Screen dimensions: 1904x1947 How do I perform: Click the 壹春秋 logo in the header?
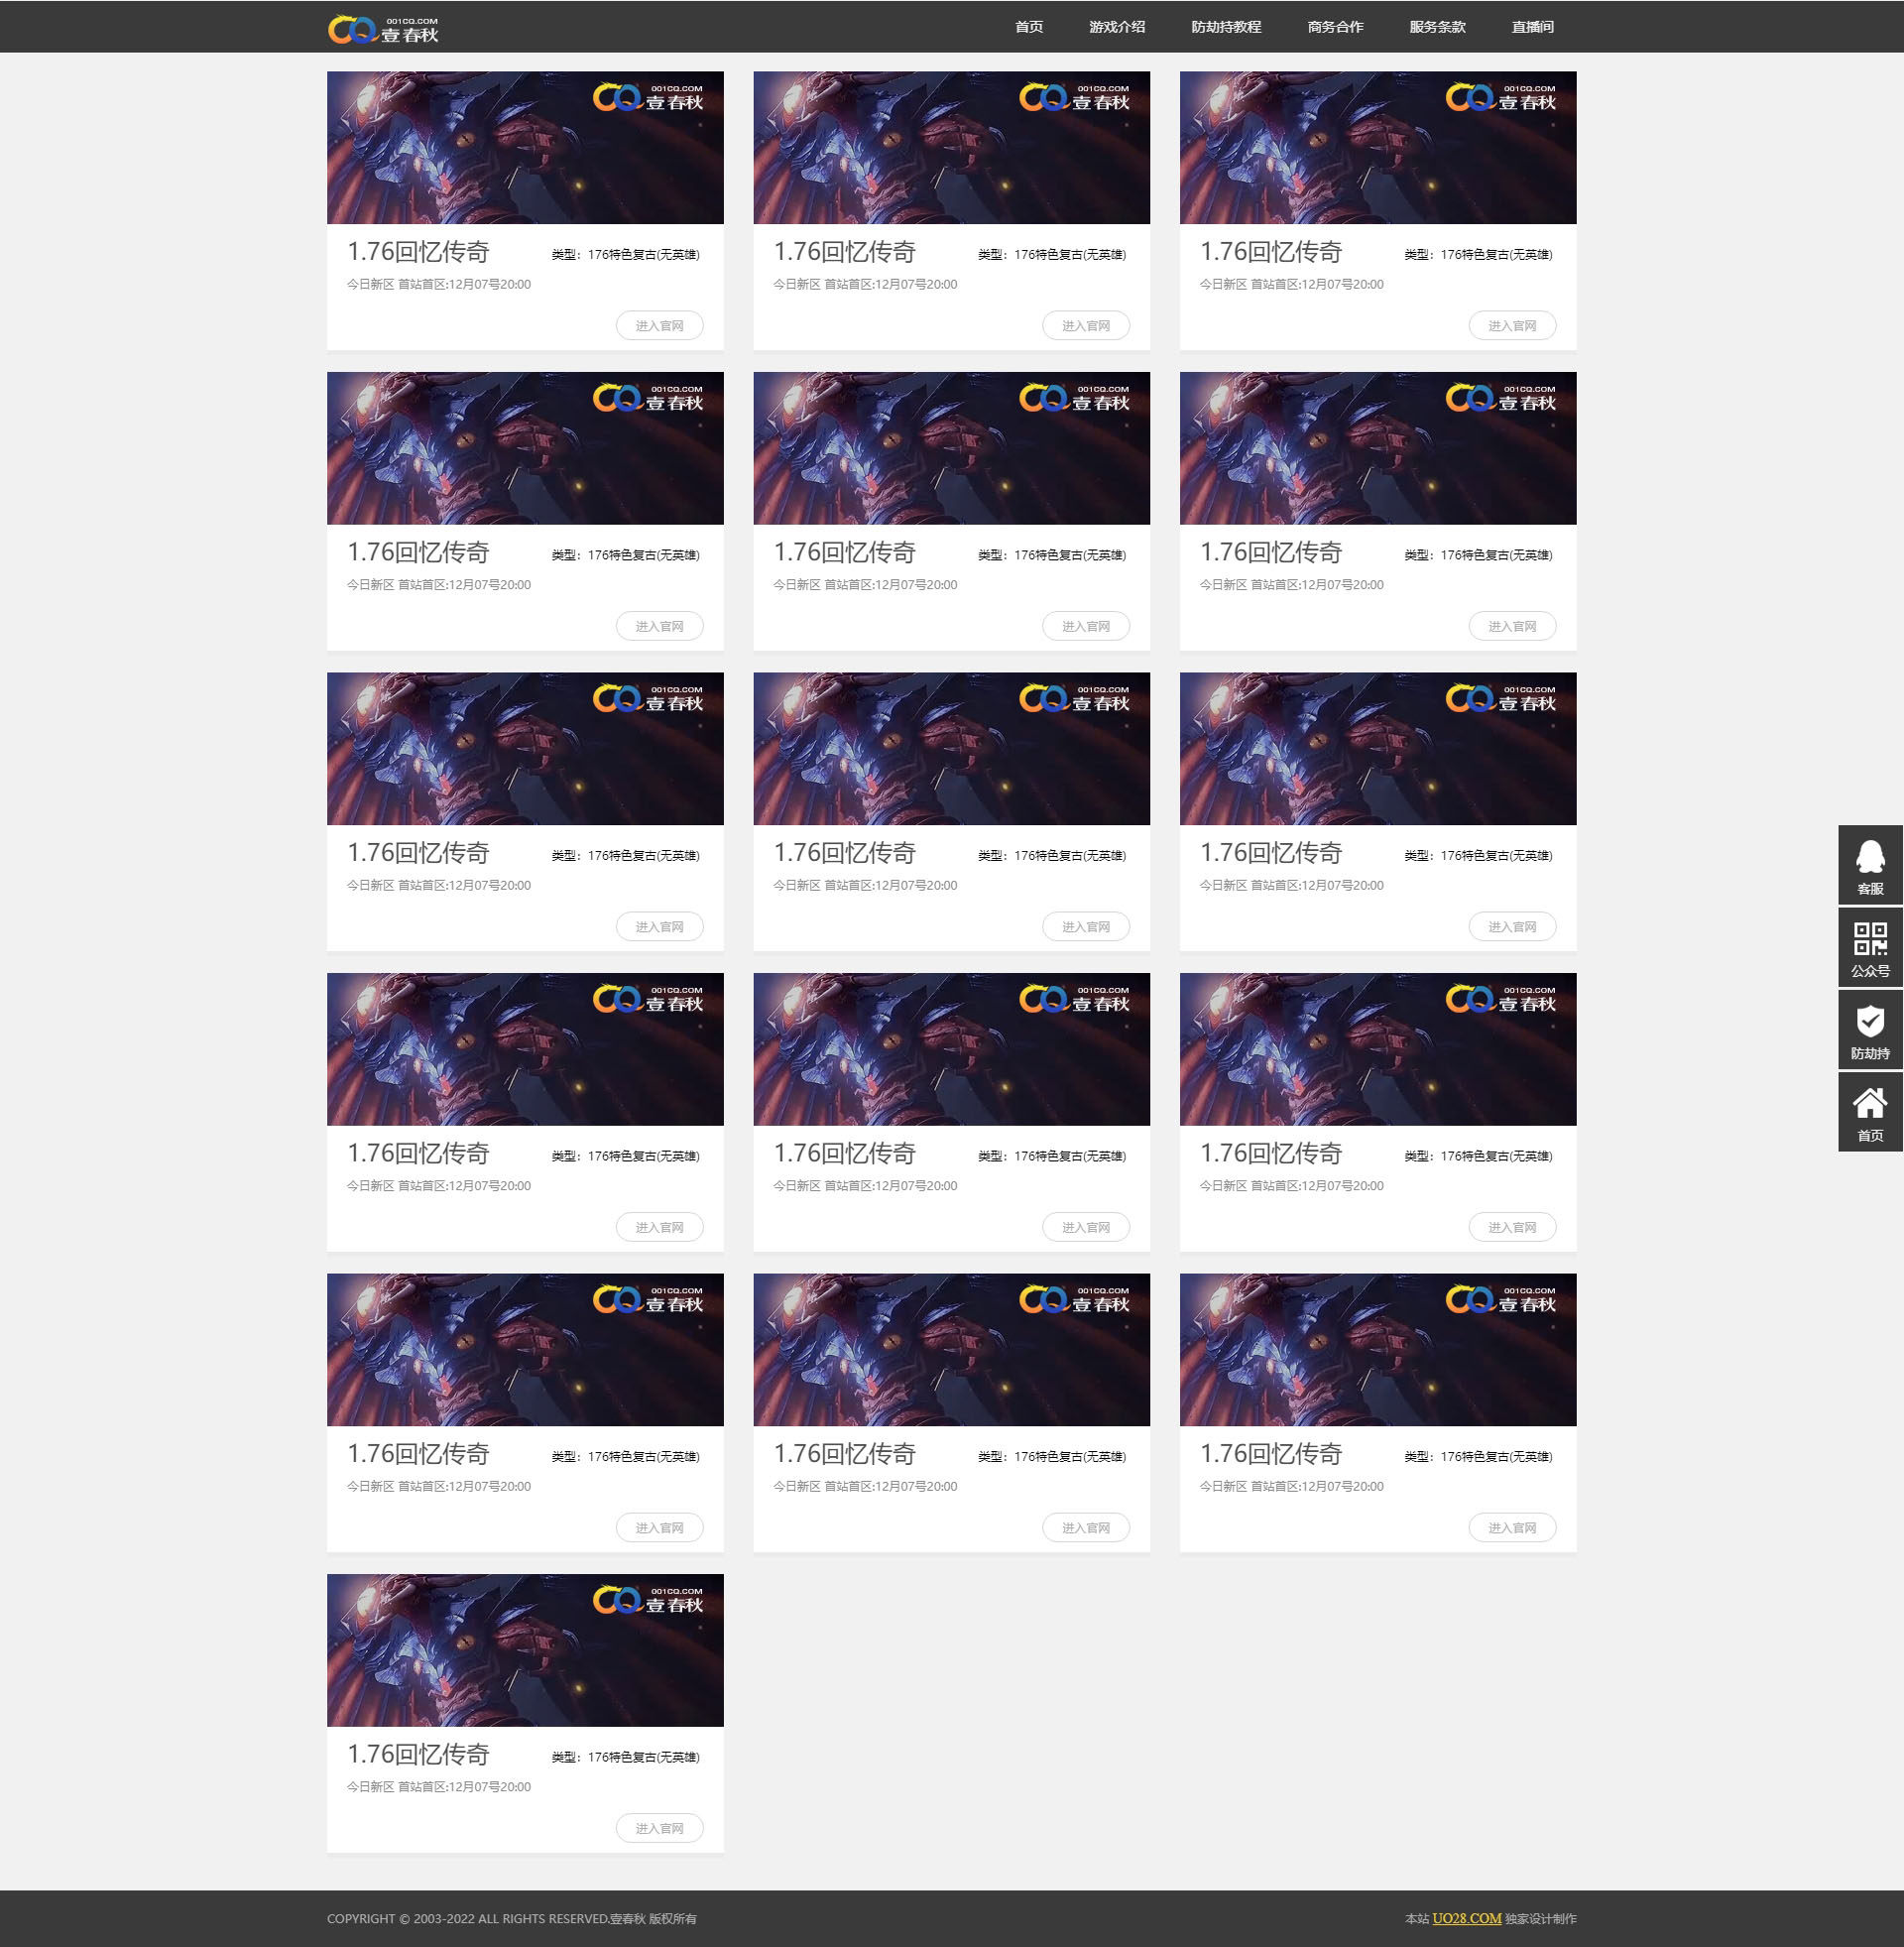[383, 29]
